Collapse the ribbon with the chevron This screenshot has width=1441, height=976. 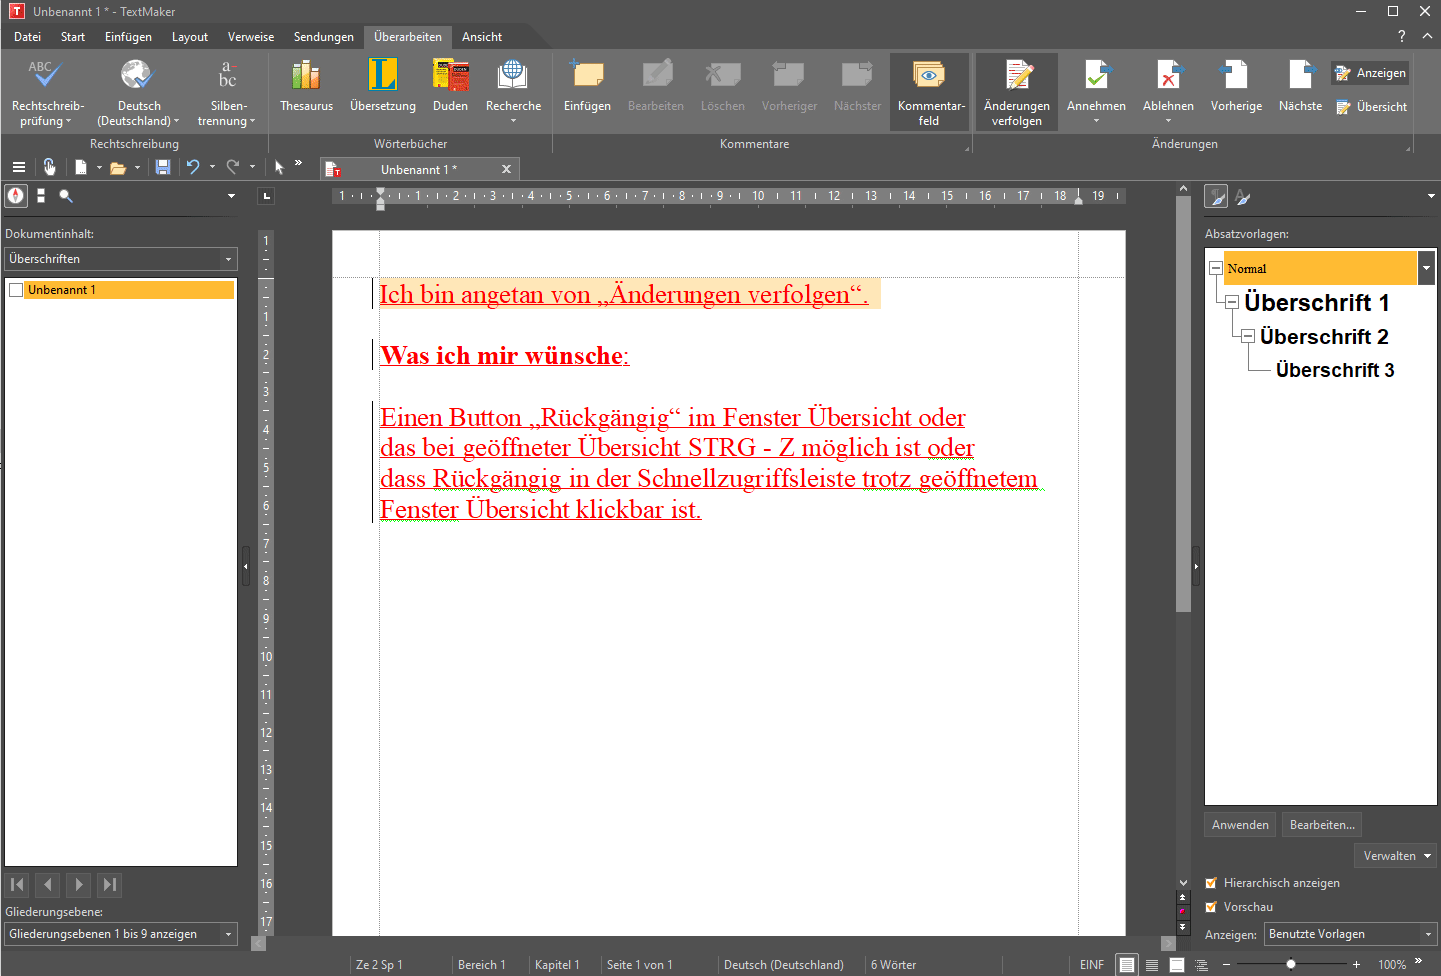[x=1427, y=36]
